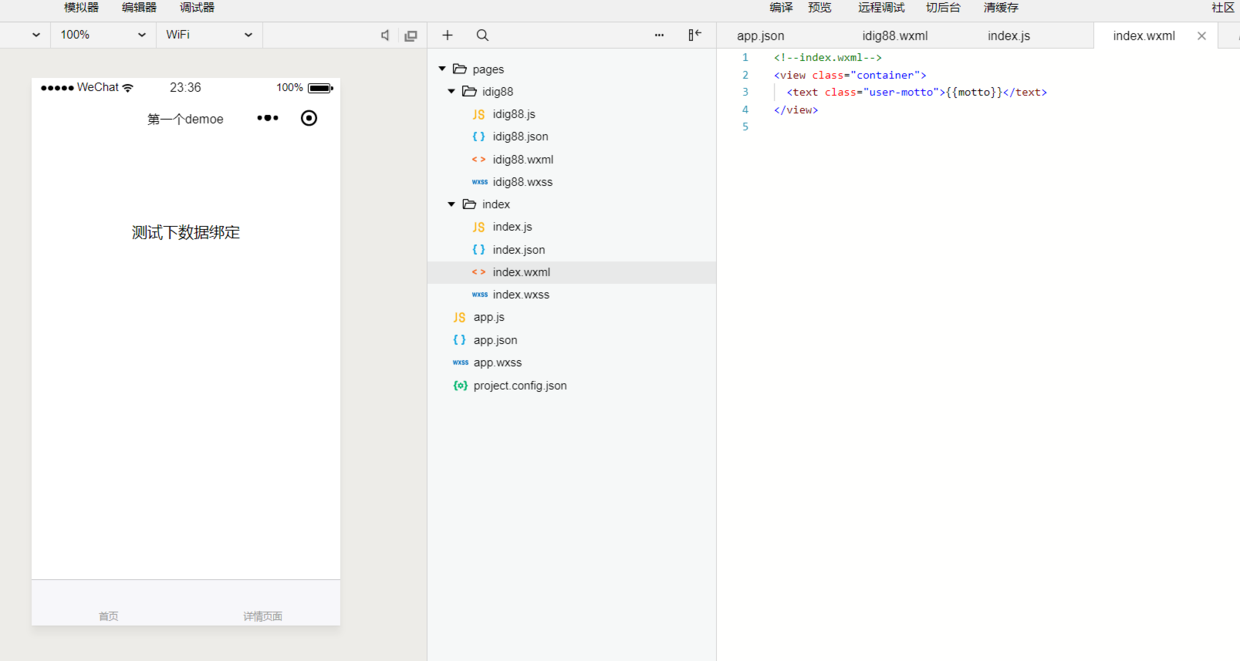The width and height of the screenshot is (1240, 661).
Task: Click the {{motto}} code on line 3
Action: click(974, 92)
